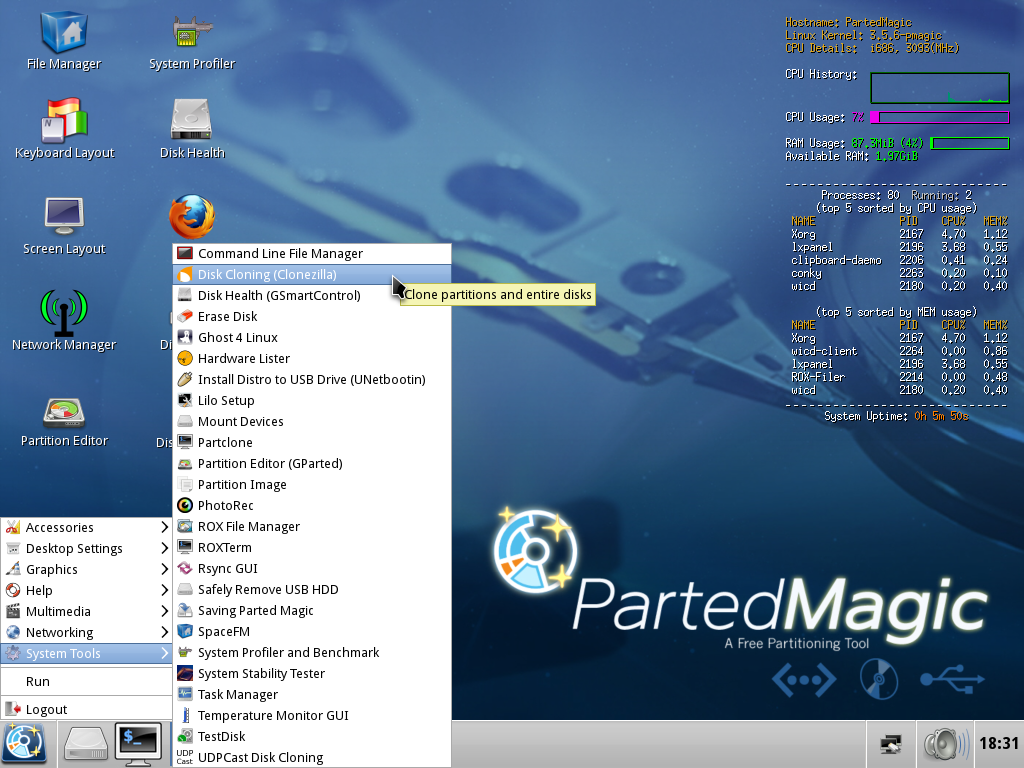Launch PhotoRec

click(x=312, y=505)
